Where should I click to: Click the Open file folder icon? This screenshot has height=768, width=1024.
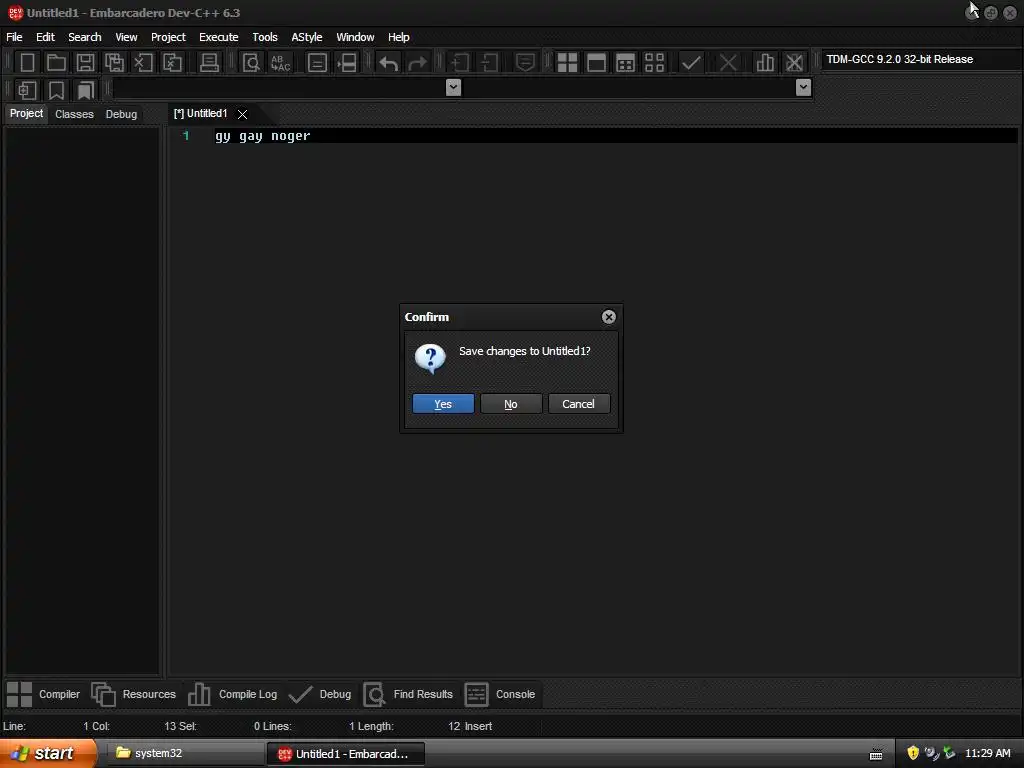tap(56, 63)
